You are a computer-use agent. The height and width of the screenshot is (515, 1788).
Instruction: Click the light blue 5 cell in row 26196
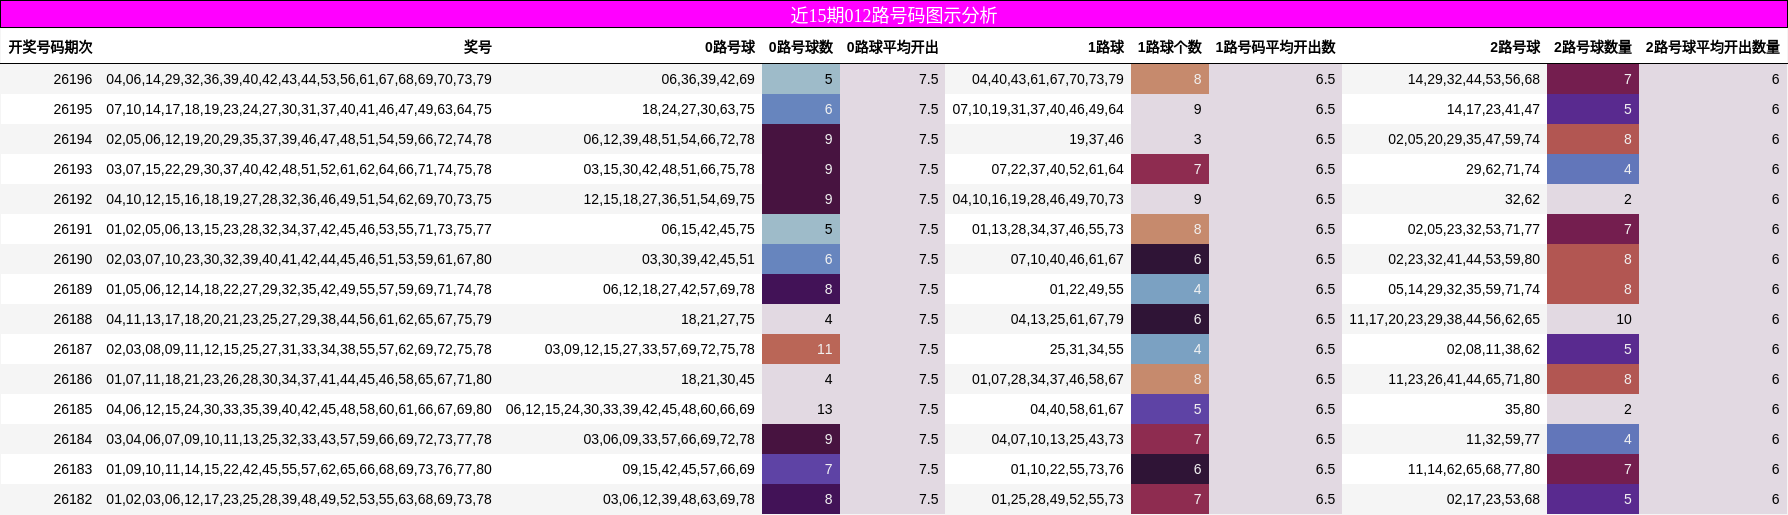801,79
